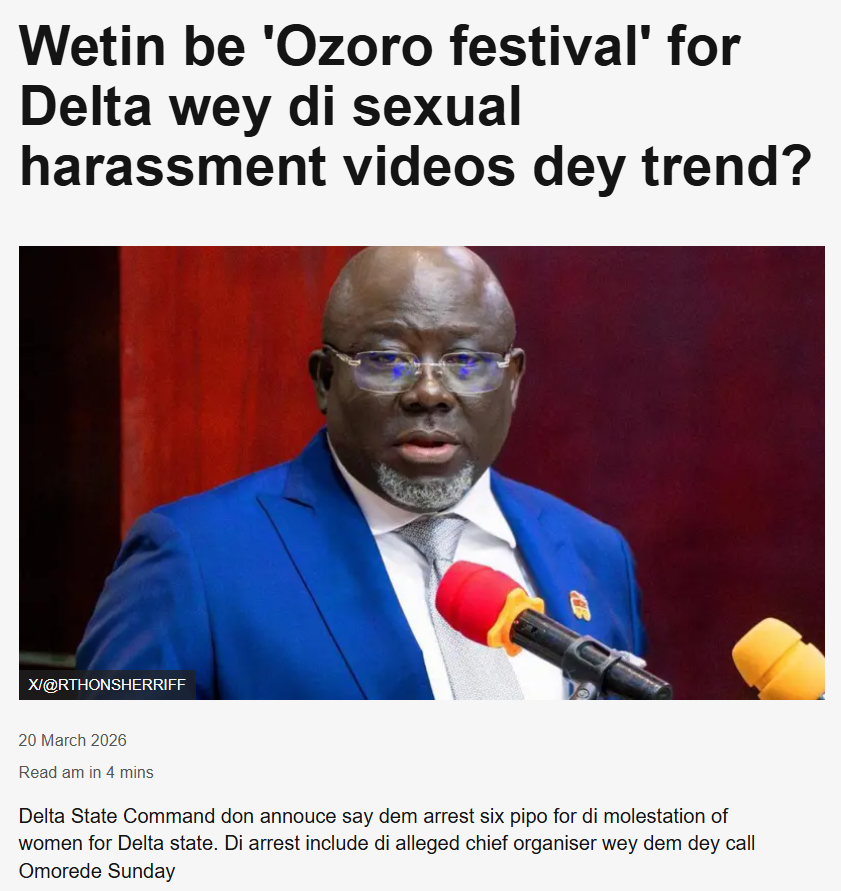Viewport: 841px width, 891px height.
Task: Click the name 'Omorede Sunday' in paragraph
Action: (x=97, y=871)
